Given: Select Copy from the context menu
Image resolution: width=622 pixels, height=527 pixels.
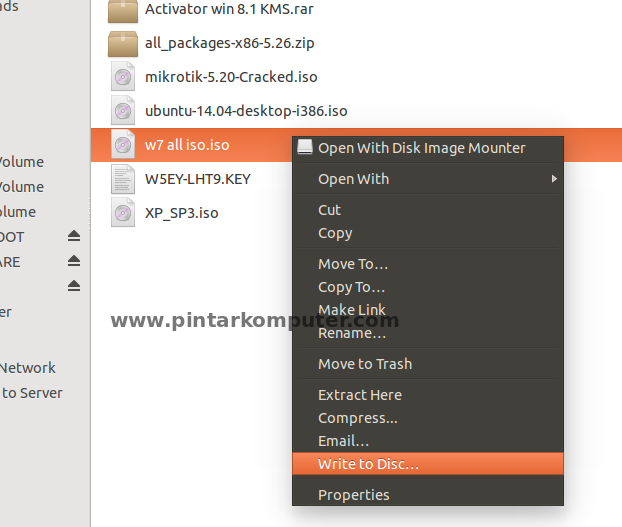Looking at the screenshot, I should click(428, 233).
